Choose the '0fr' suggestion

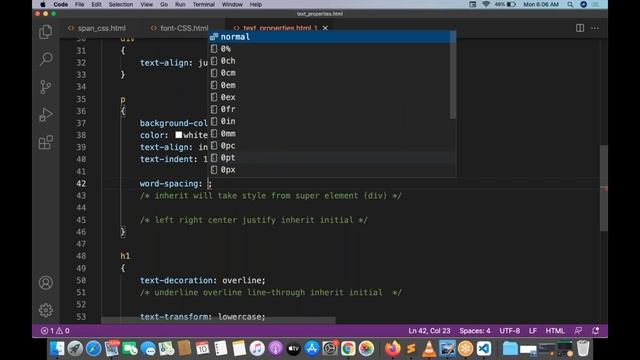[x=329, y=109]
